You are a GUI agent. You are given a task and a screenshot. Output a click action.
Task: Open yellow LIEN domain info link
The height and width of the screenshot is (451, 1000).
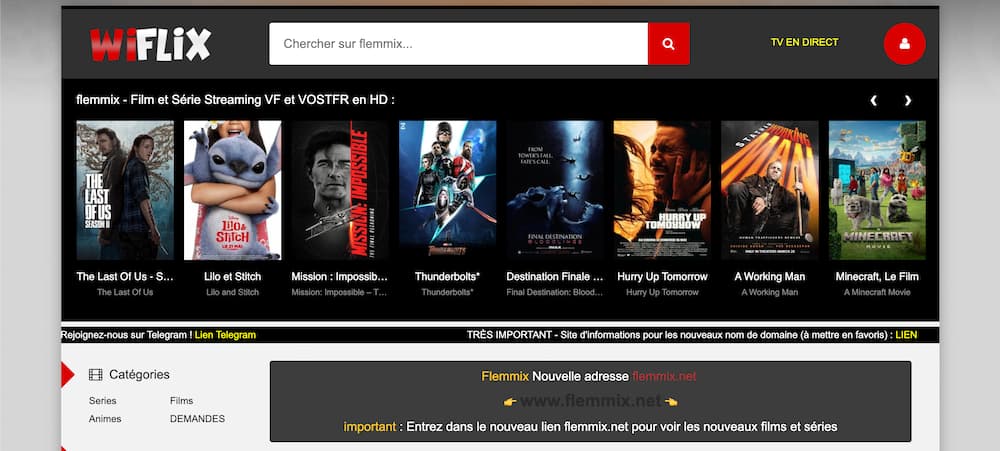coord(906,335)
